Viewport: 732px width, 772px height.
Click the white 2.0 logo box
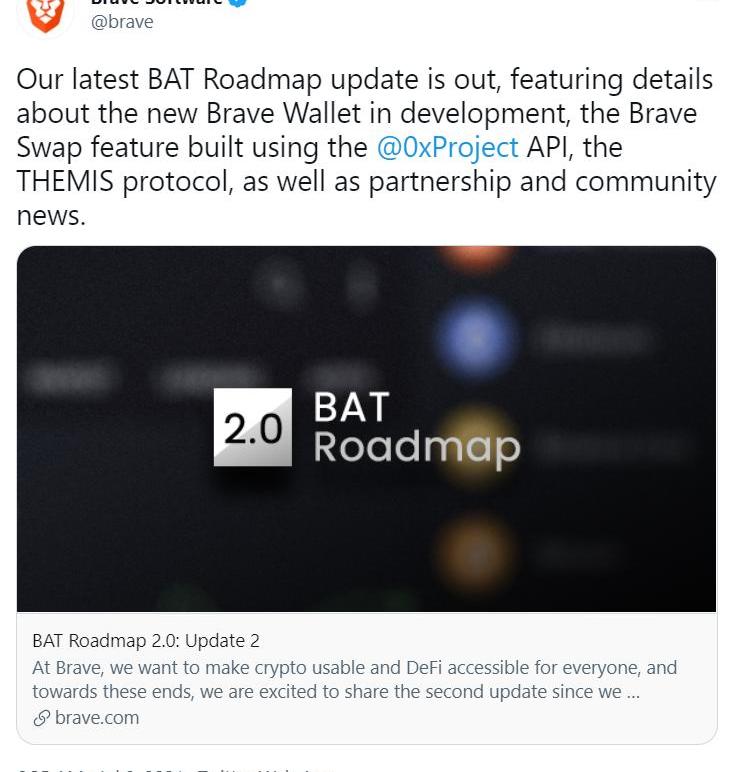(x=253, y=427)
